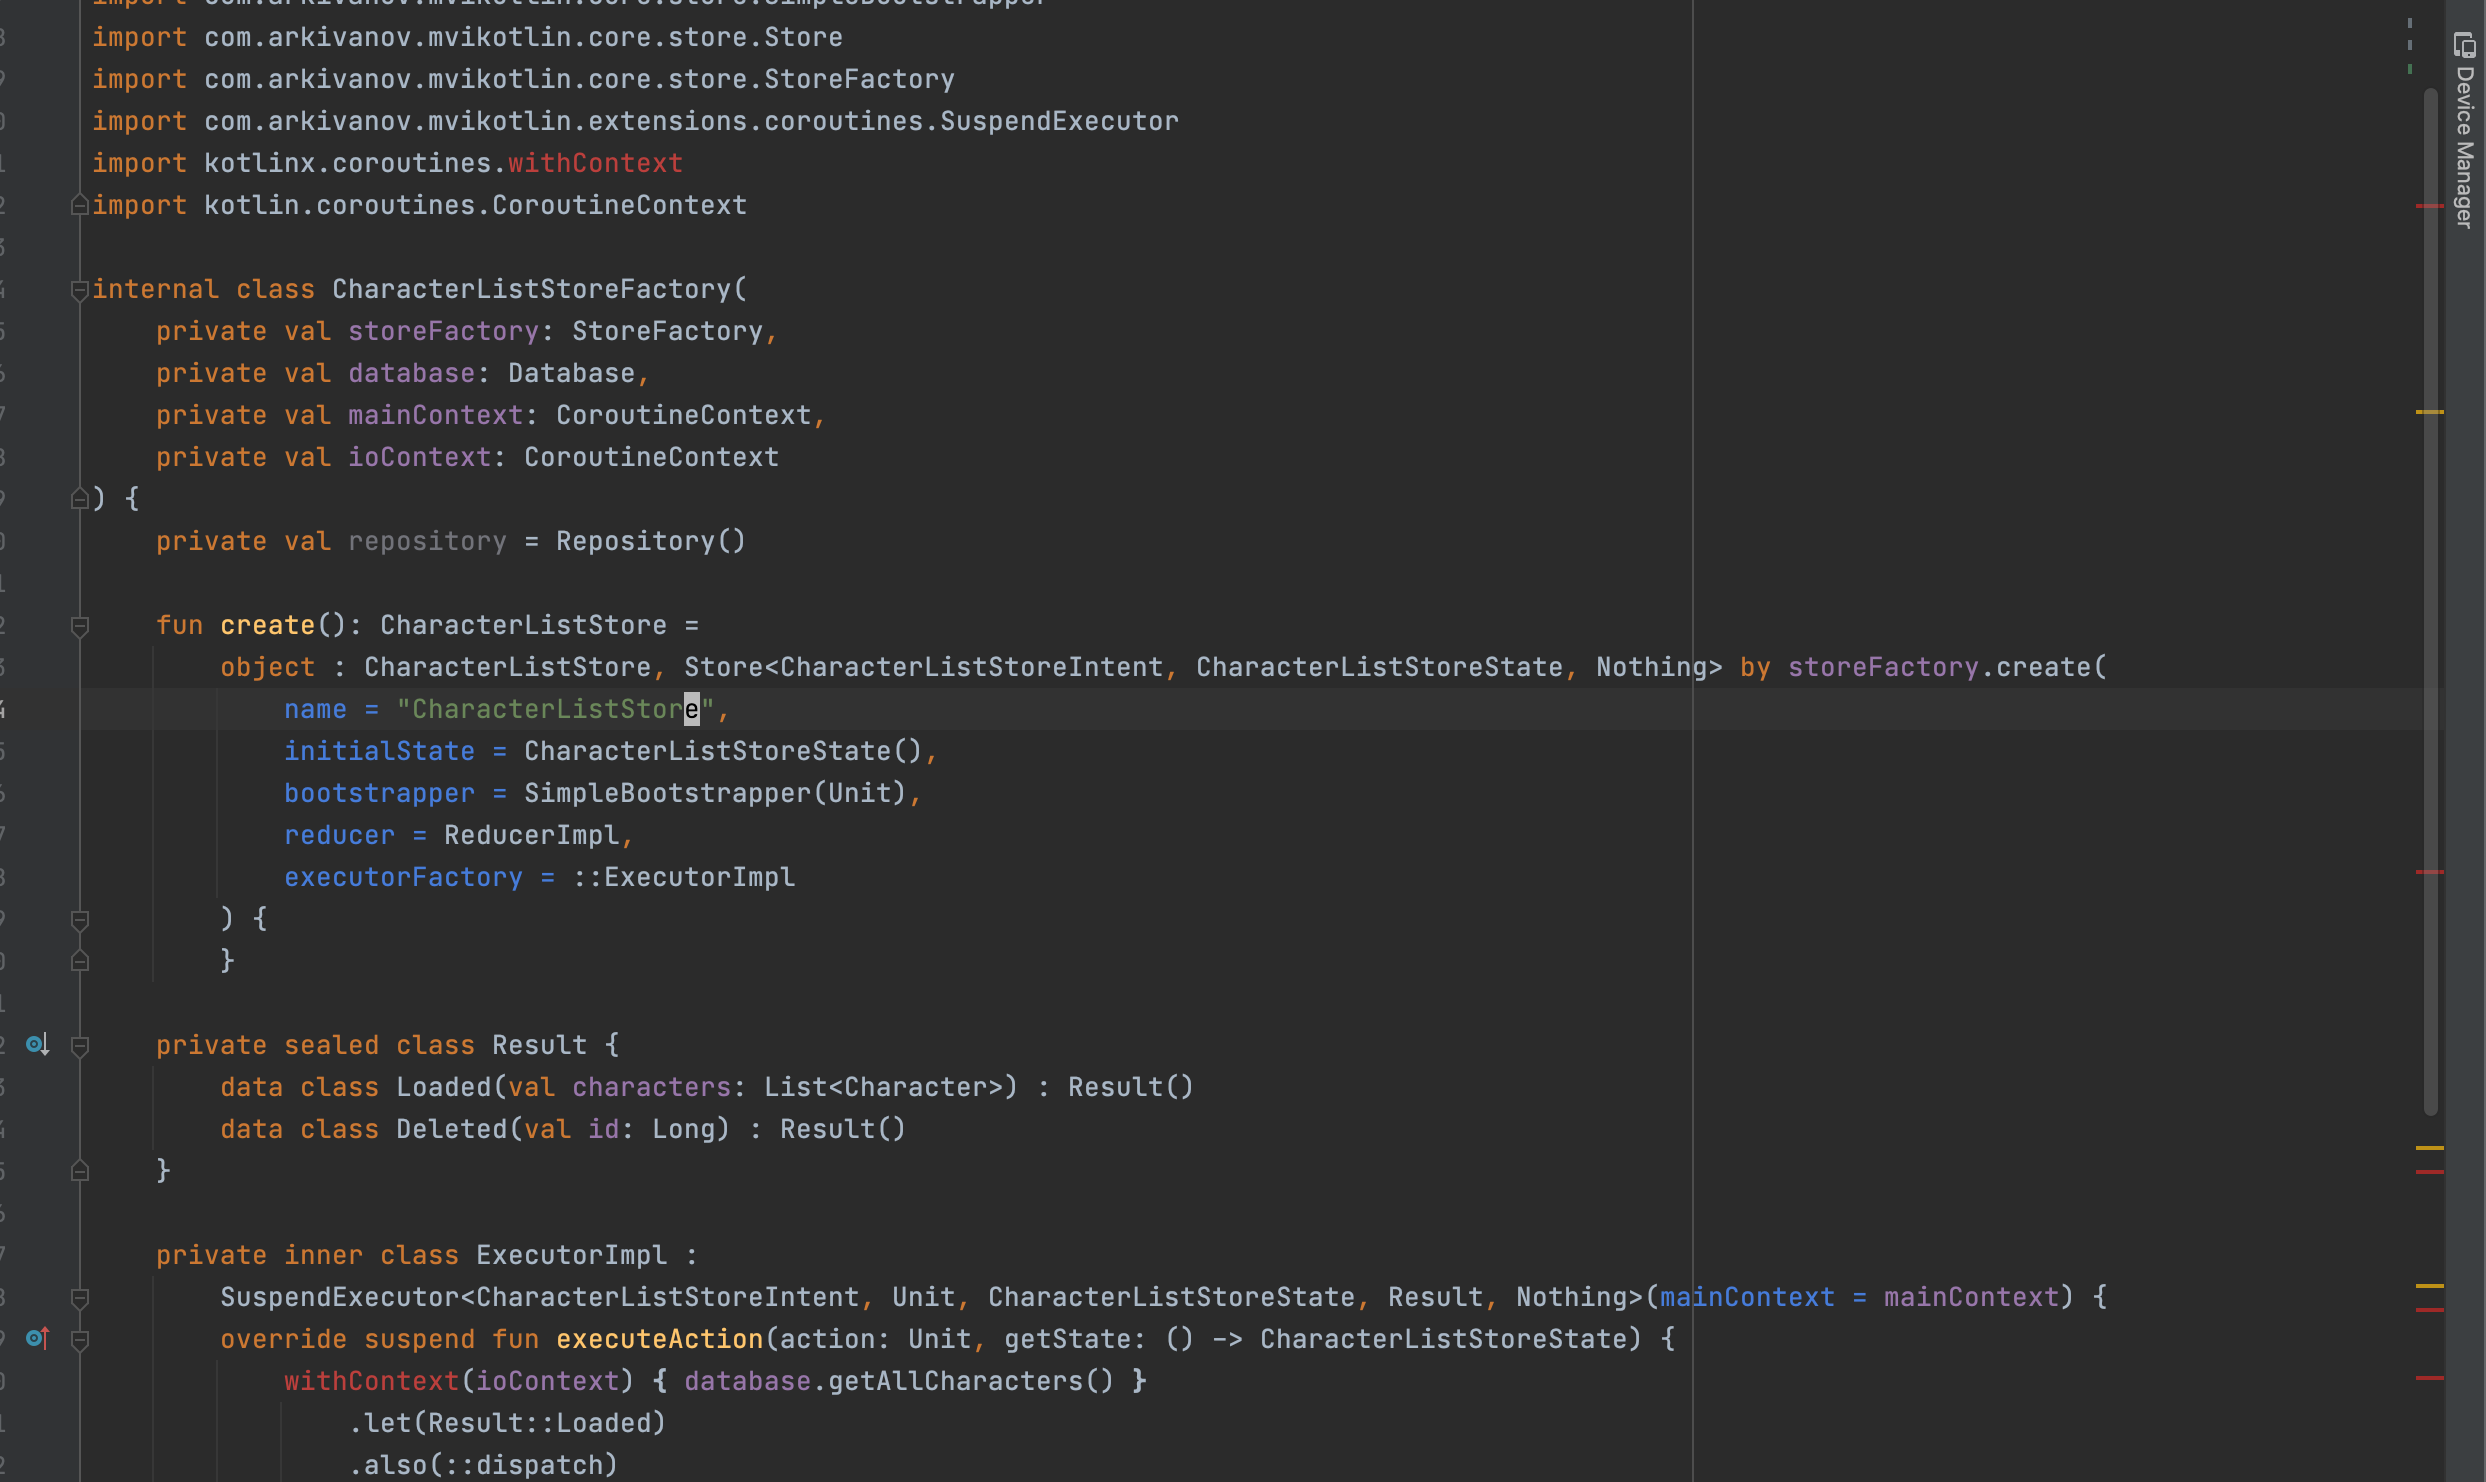Collapse the CharacterListStoreFactory class fold marker
This screenshot has width=2486, height=1482.
80,290
